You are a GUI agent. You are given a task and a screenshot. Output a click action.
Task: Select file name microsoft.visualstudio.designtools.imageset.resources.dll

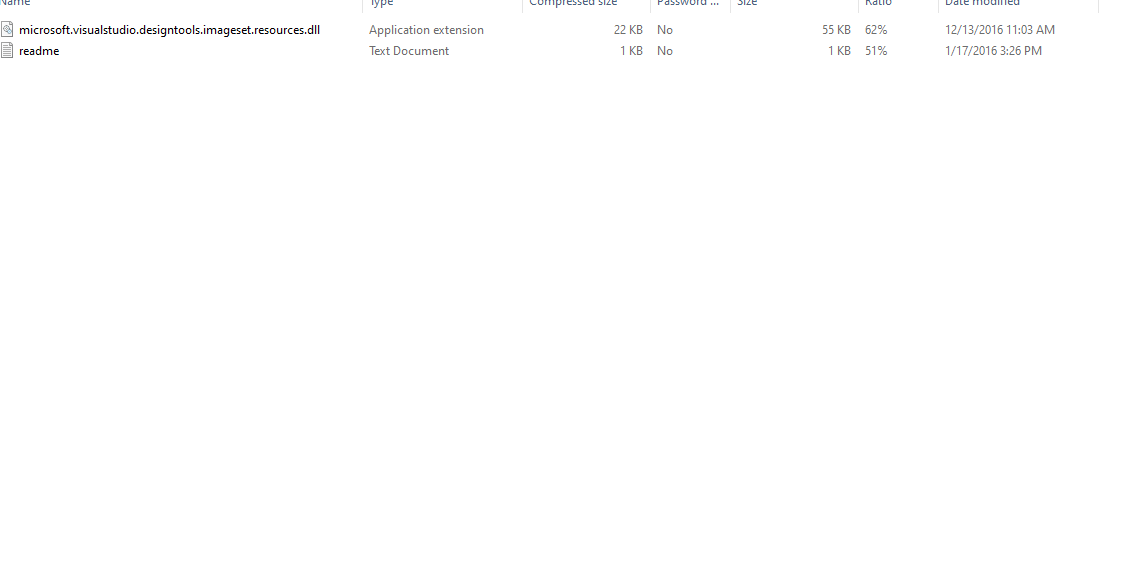(x=170, y=30)
